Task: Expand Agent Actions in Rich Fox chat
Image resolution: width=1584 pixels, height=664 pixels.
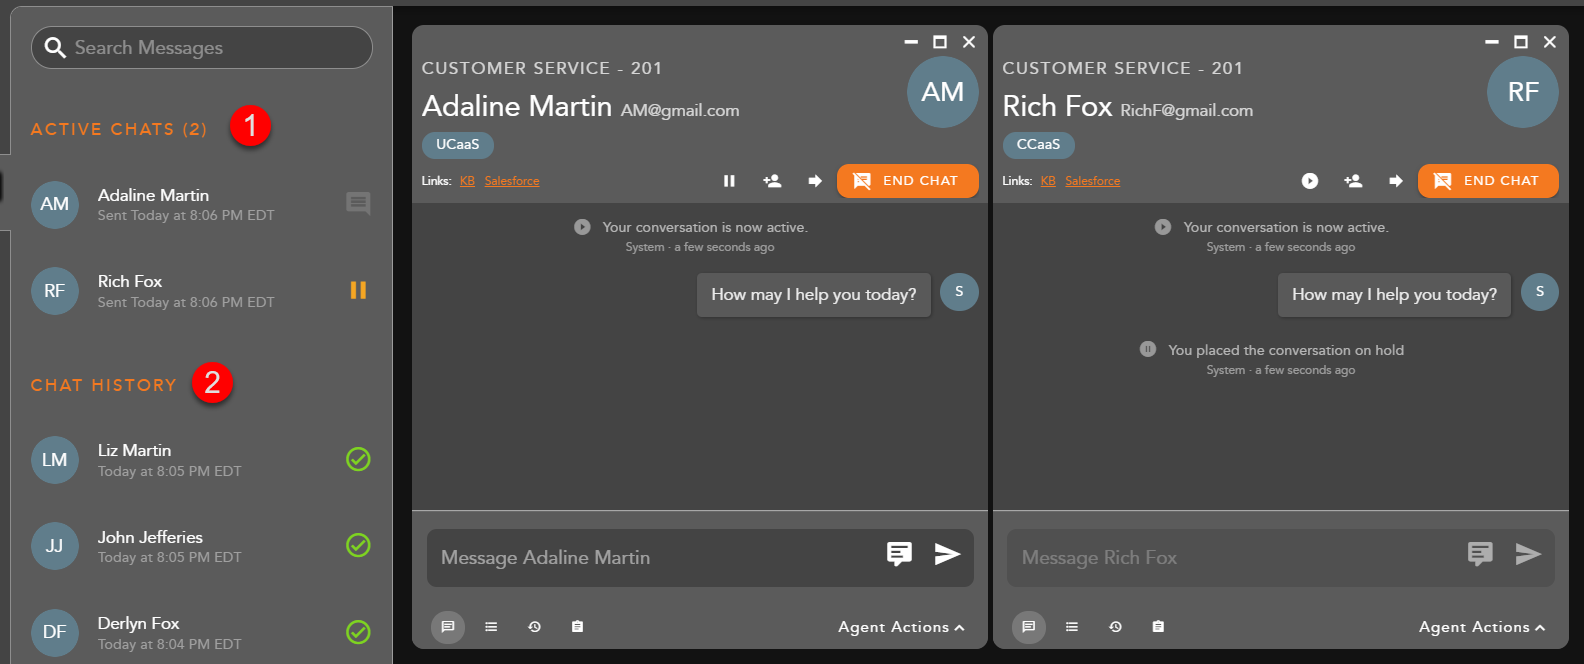Action: pyautogui.click(x=1482, y=627)
